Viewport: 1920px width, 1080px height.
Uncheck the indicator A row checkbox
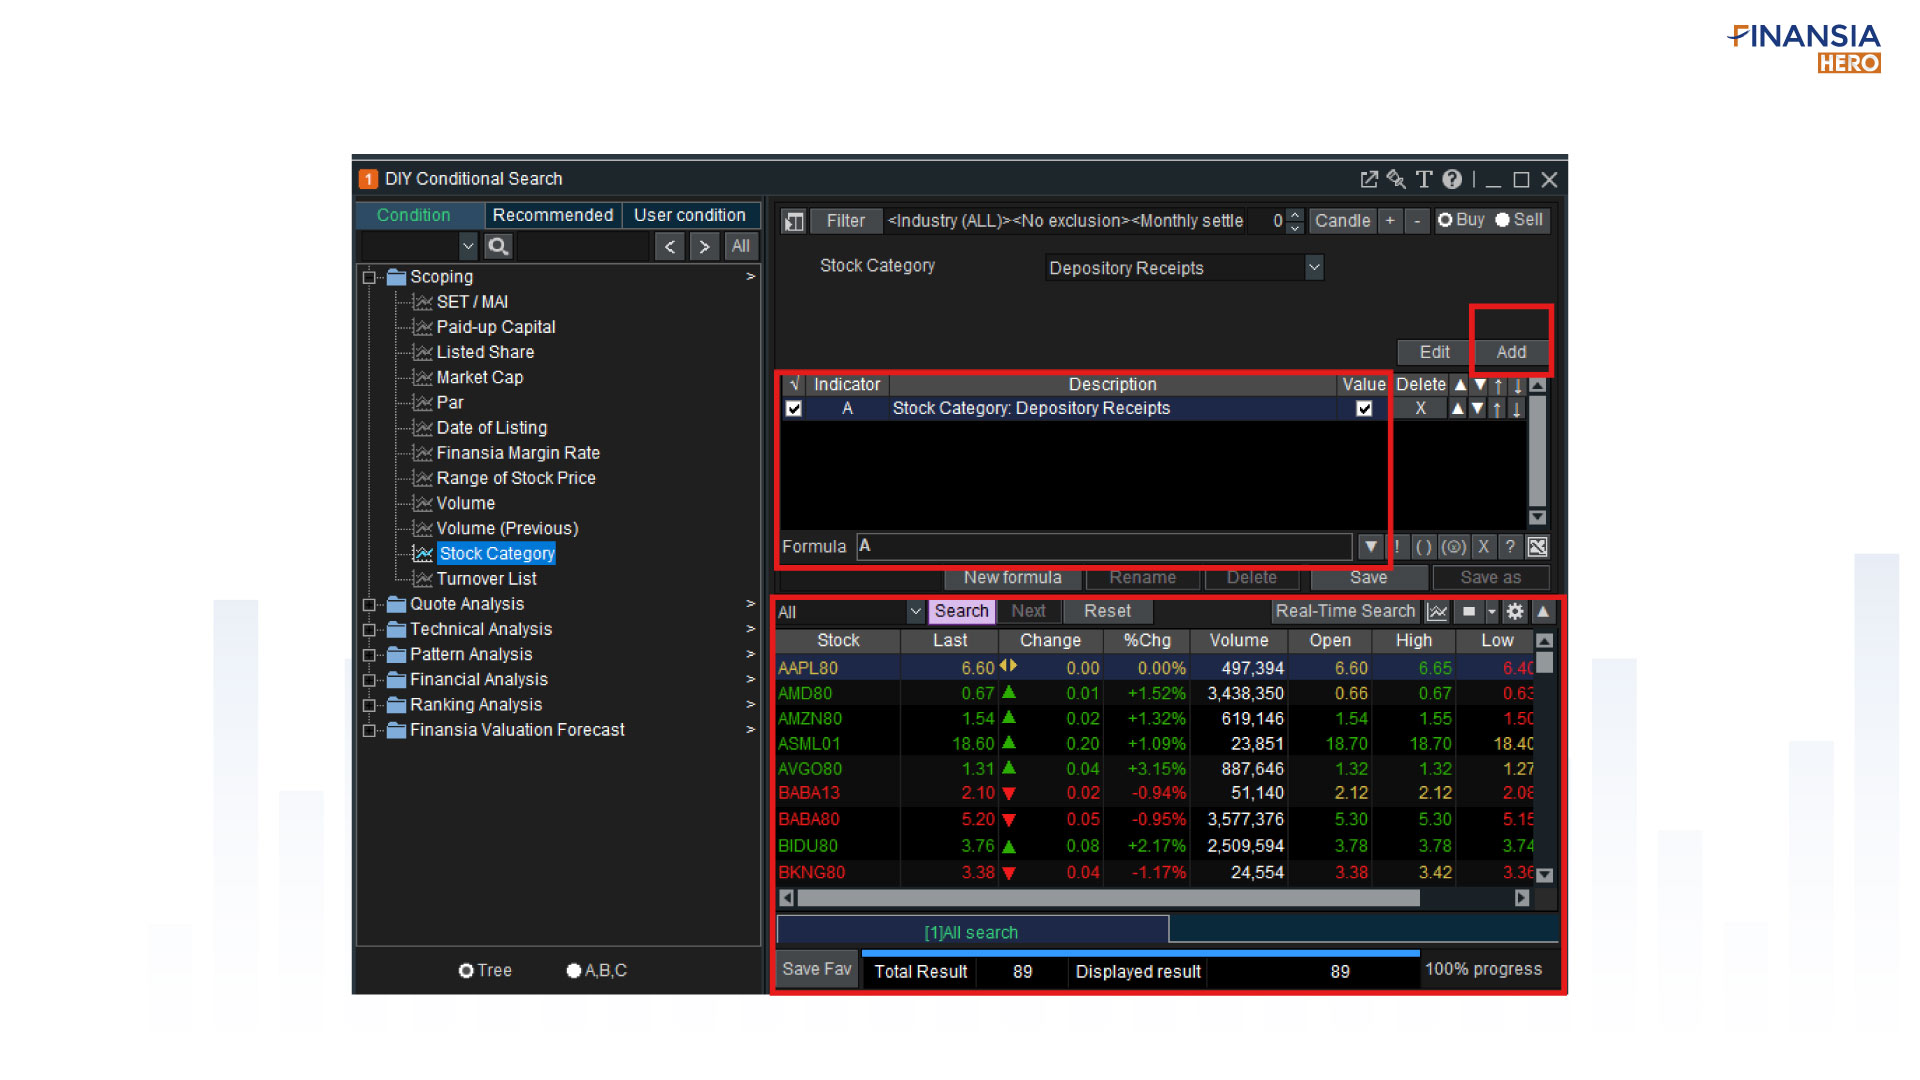794,409
